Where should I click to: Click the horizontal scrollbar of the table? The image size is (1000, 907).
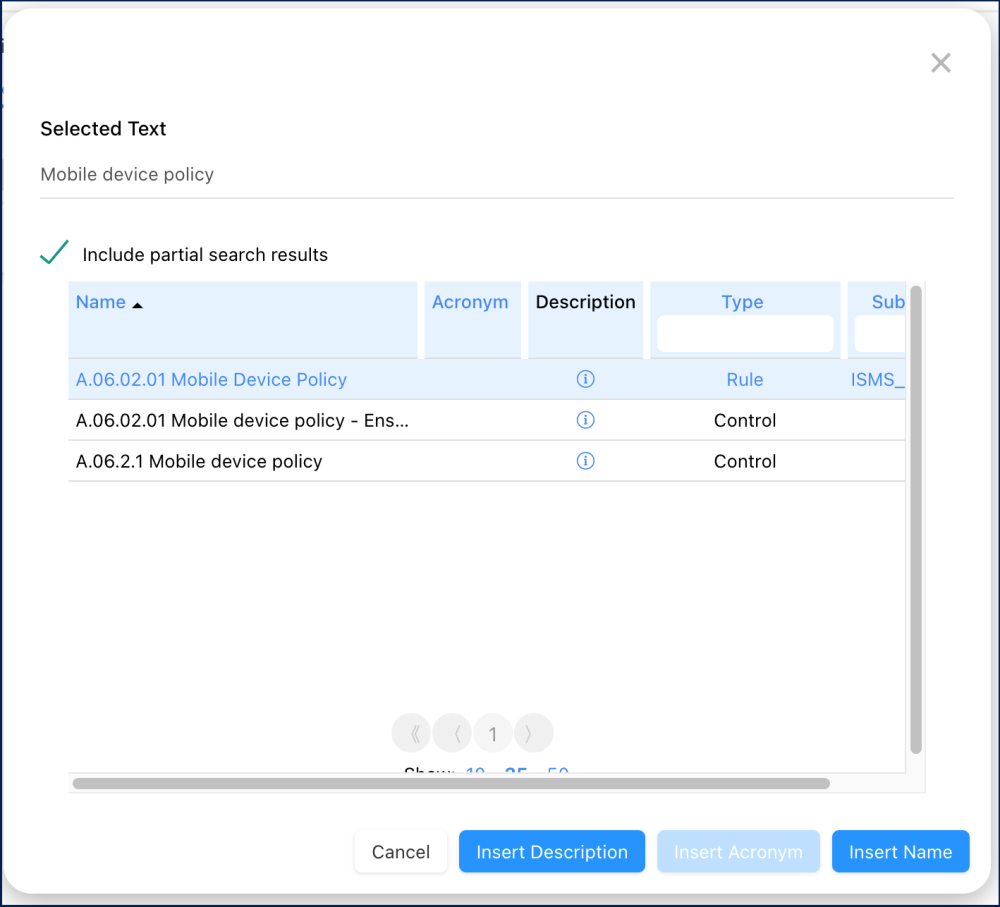[450, 784]
